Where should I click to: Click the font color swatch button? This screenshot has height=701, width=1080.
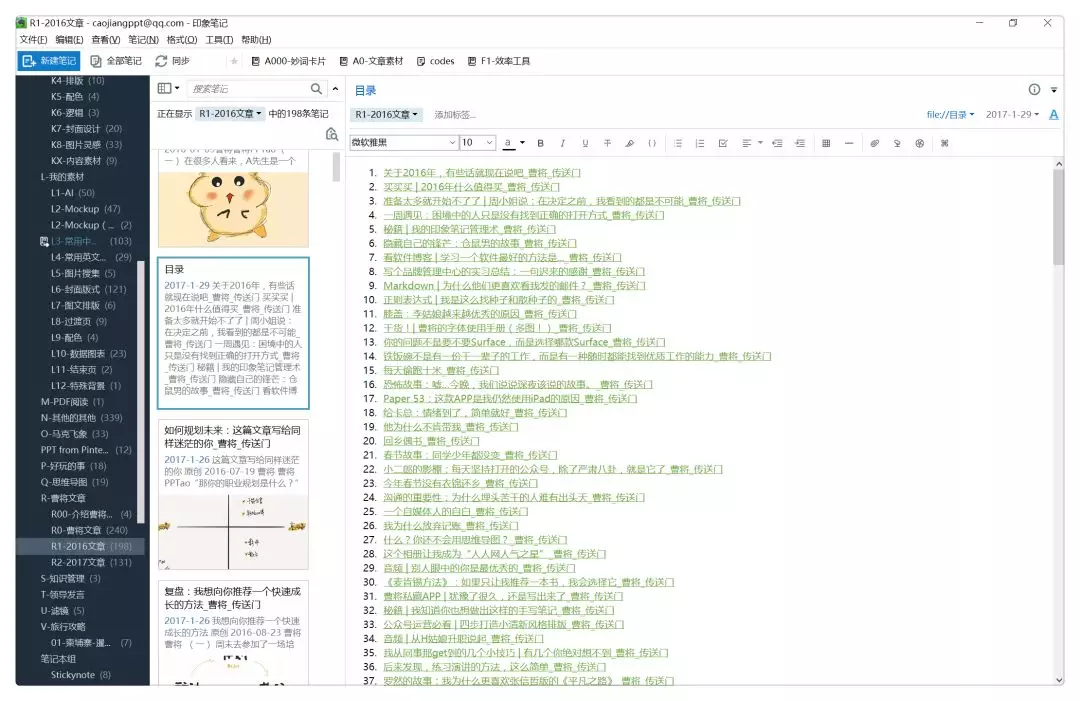(508, 143)
